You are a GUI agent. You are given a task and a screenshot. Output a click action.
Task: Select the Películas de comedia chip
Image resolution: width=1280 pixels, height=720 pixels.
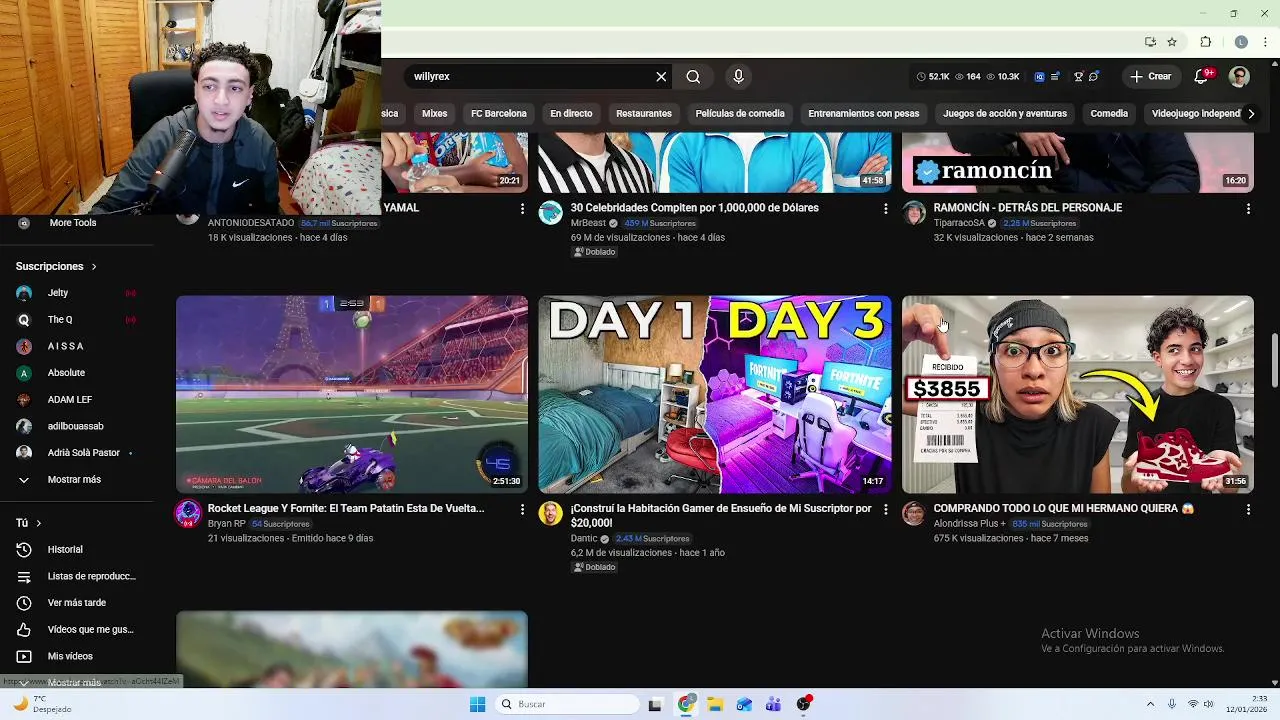click(x=740, y=114)
